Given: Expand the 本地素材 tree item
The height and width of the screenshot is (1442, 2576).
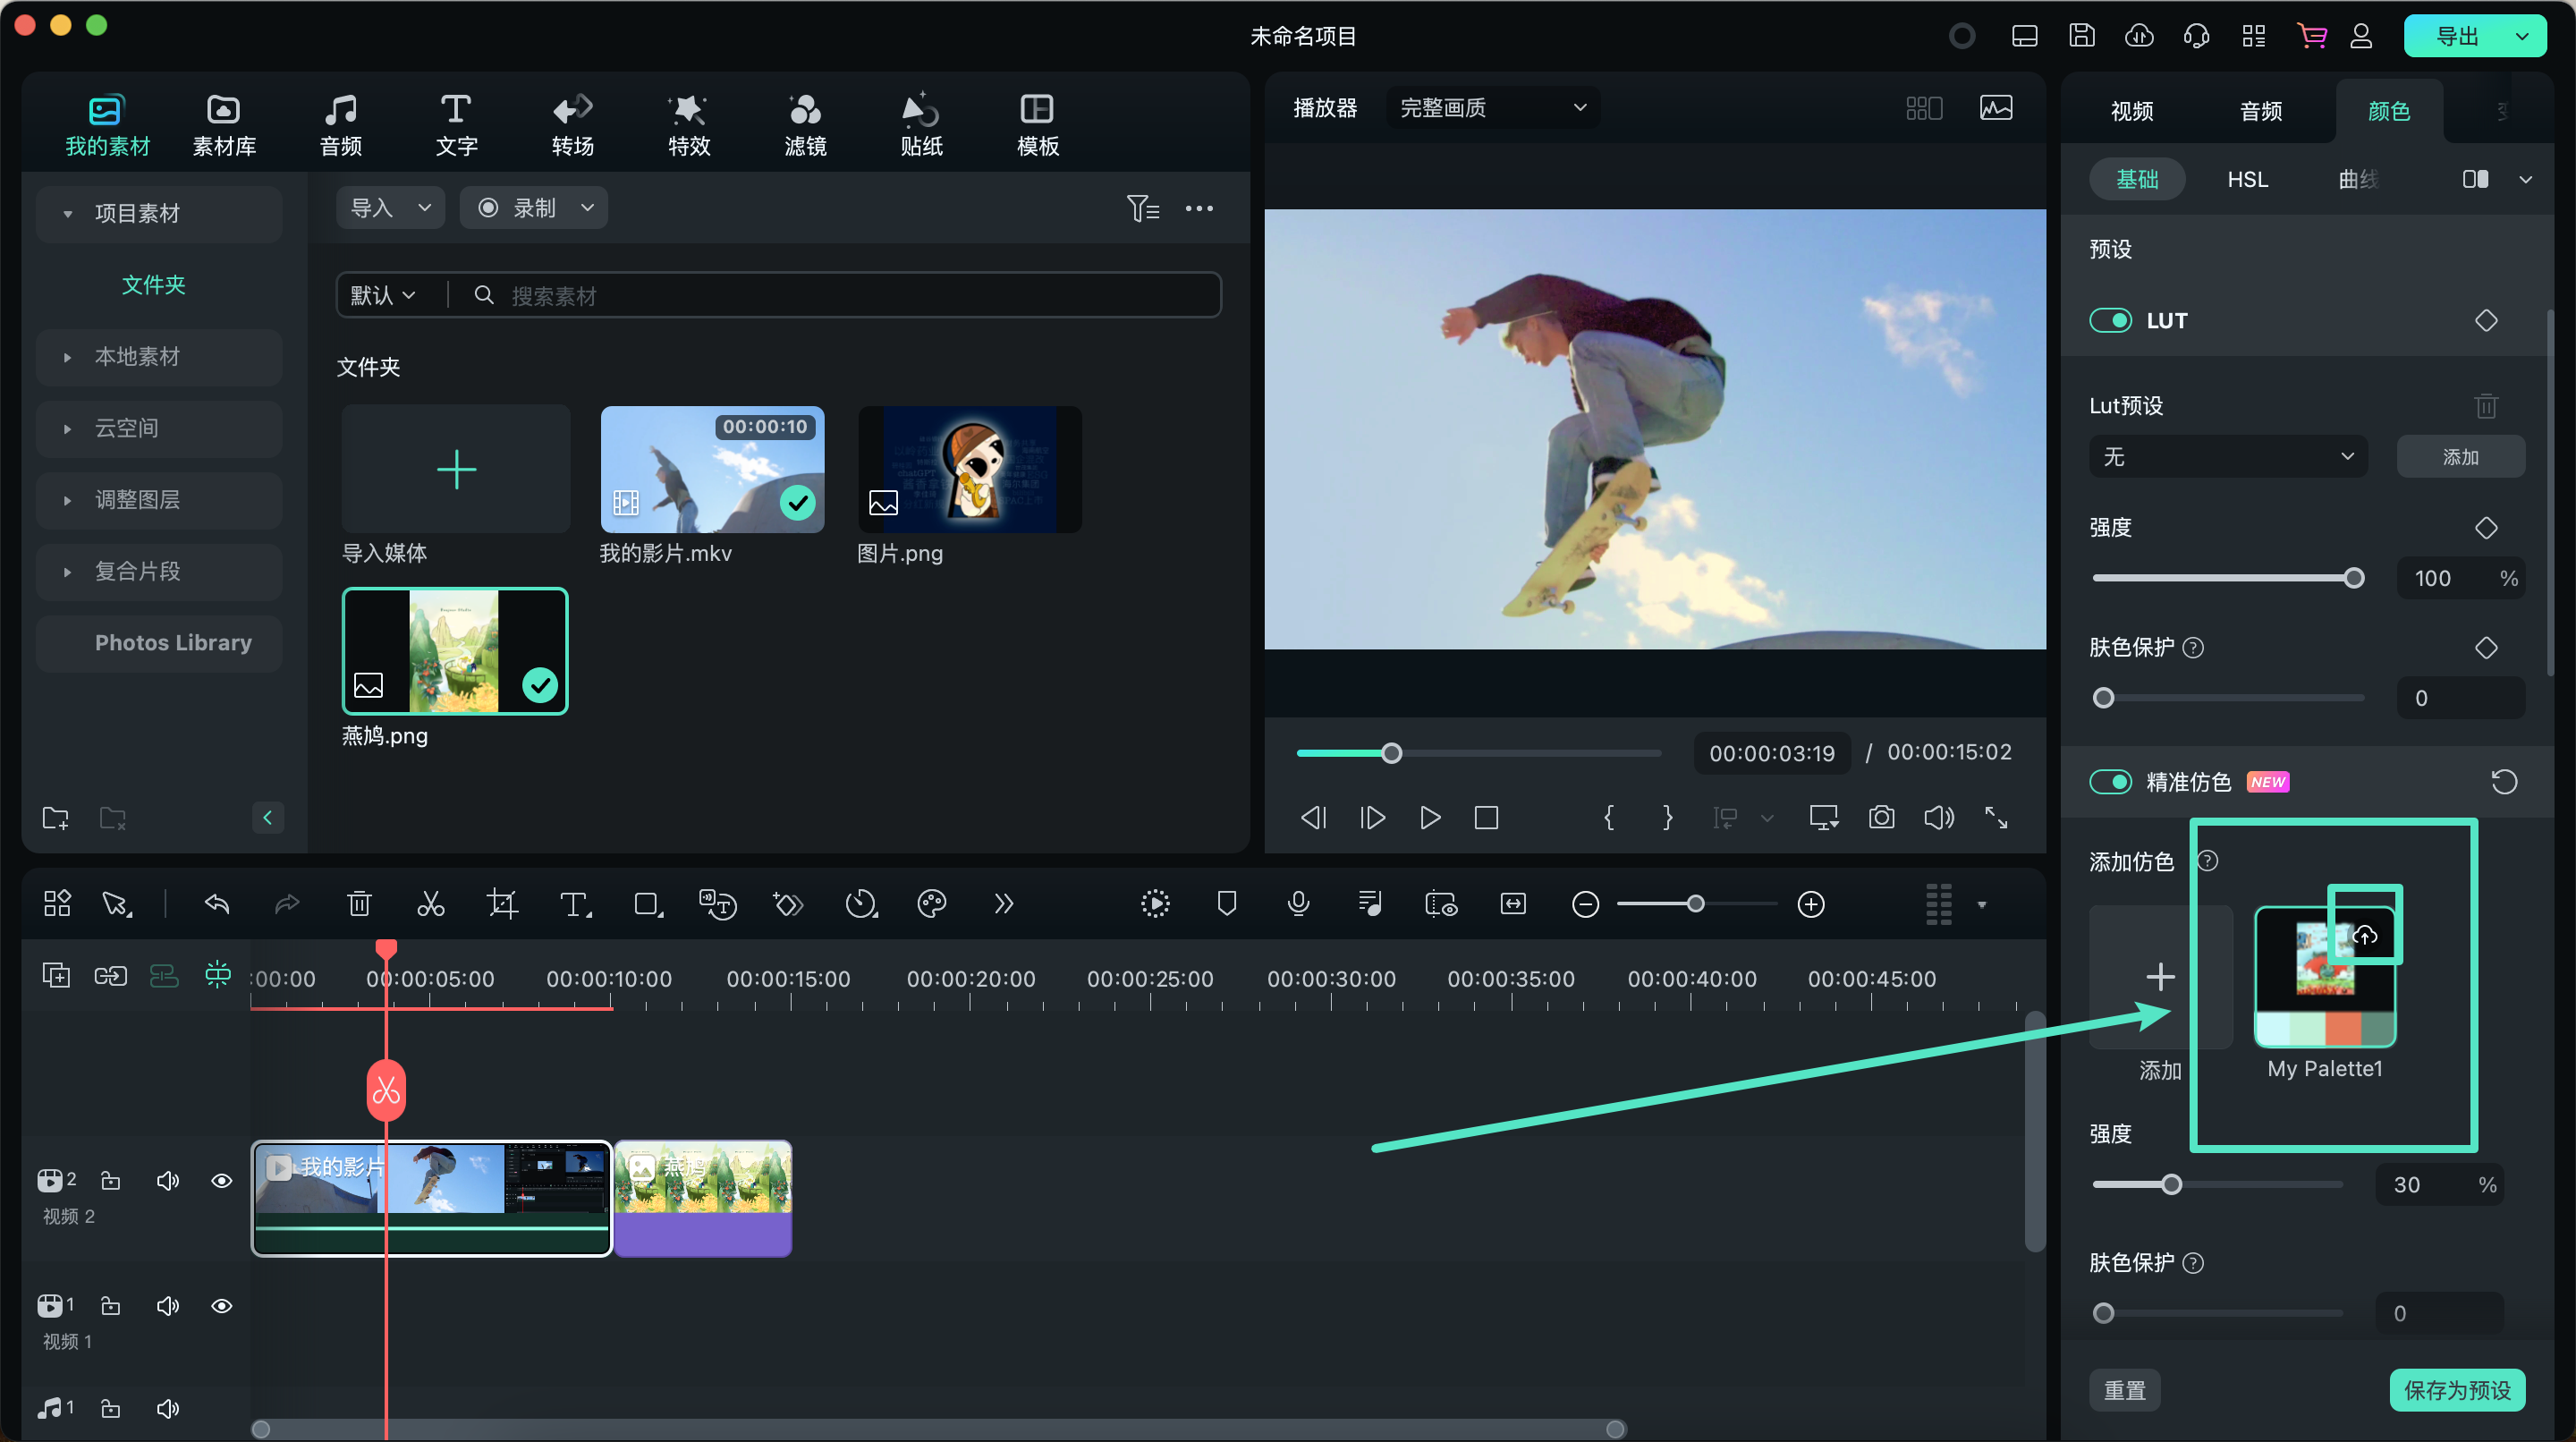Looking at the screenshot, I should click(x=67, y=357).
